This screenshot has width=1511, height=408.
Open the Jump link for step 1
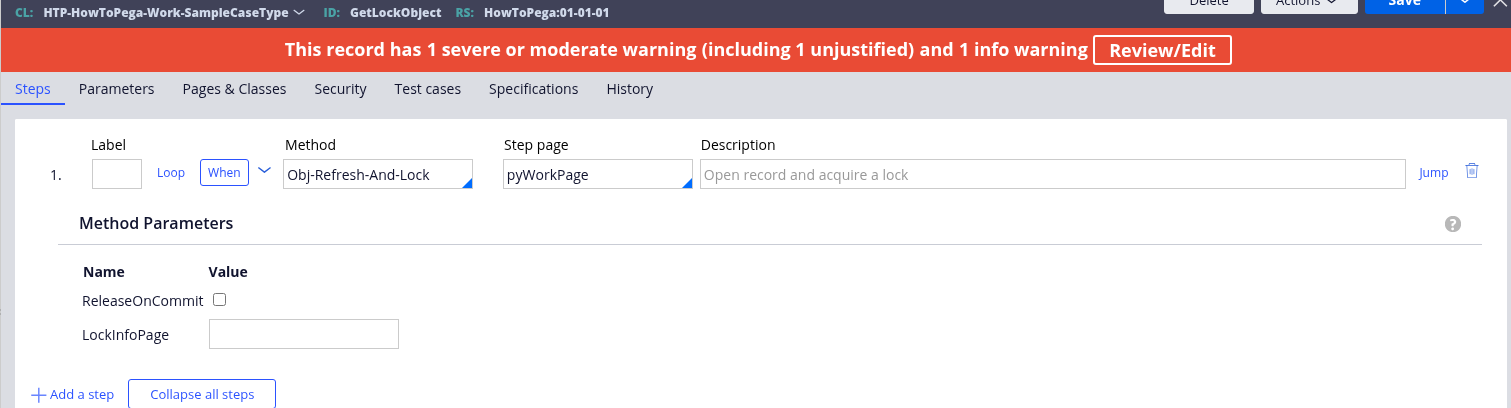coord(1433,173)
